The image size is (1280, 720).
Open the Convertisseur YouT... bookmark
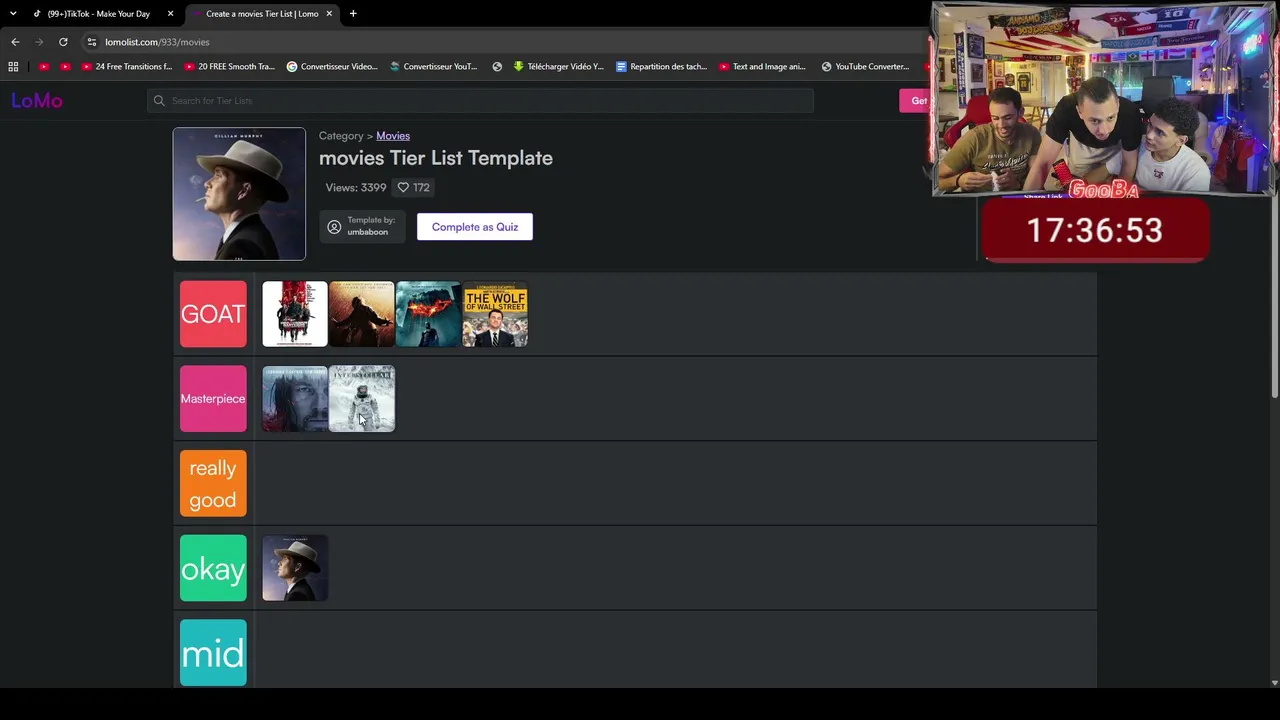[433, 67]
